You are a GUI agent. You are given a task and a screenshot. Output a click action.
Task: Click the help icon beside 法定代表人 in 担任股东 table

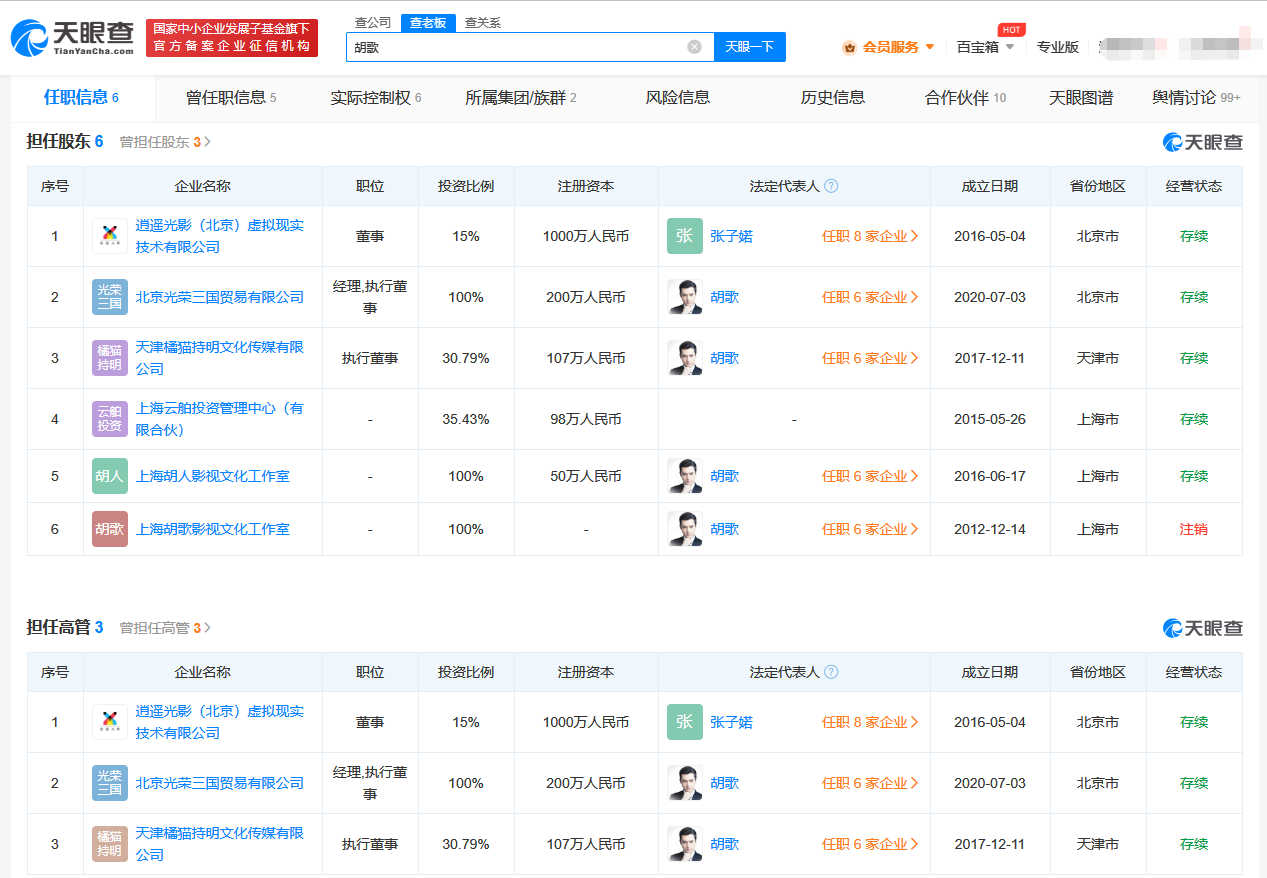831,186
